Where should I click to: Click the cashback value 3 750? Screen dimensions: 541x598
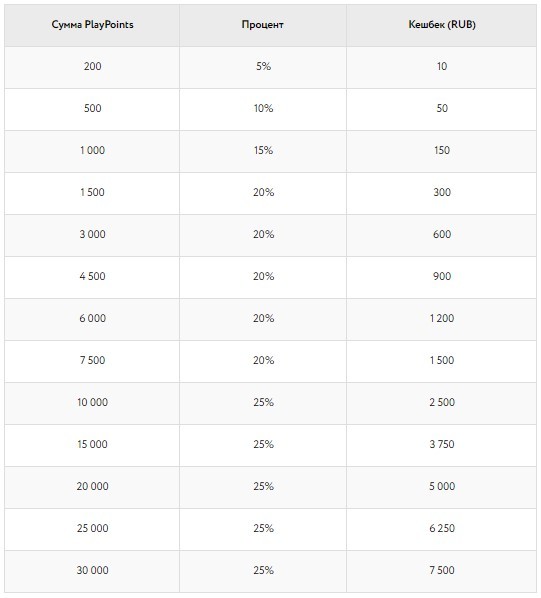[442, 444]
